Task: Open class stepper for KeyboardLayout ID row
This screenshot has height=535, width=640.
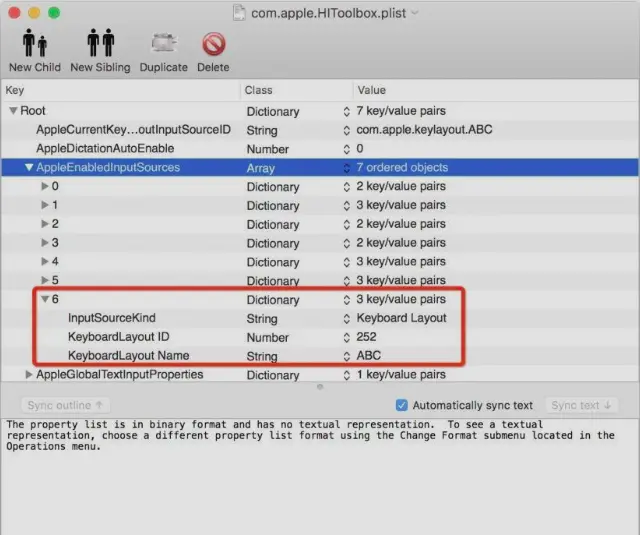Action: [347, 337]
